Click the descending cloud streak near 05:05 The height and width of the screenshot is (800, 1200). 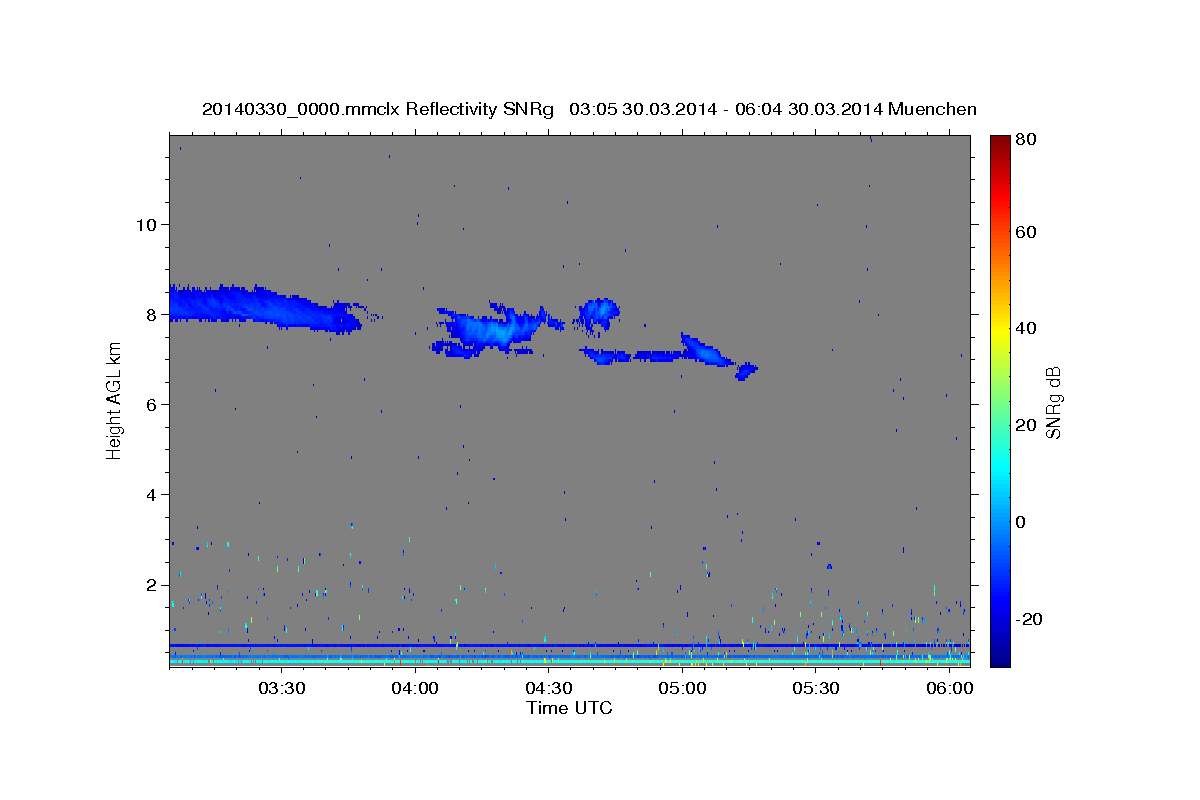pos(706,350)
